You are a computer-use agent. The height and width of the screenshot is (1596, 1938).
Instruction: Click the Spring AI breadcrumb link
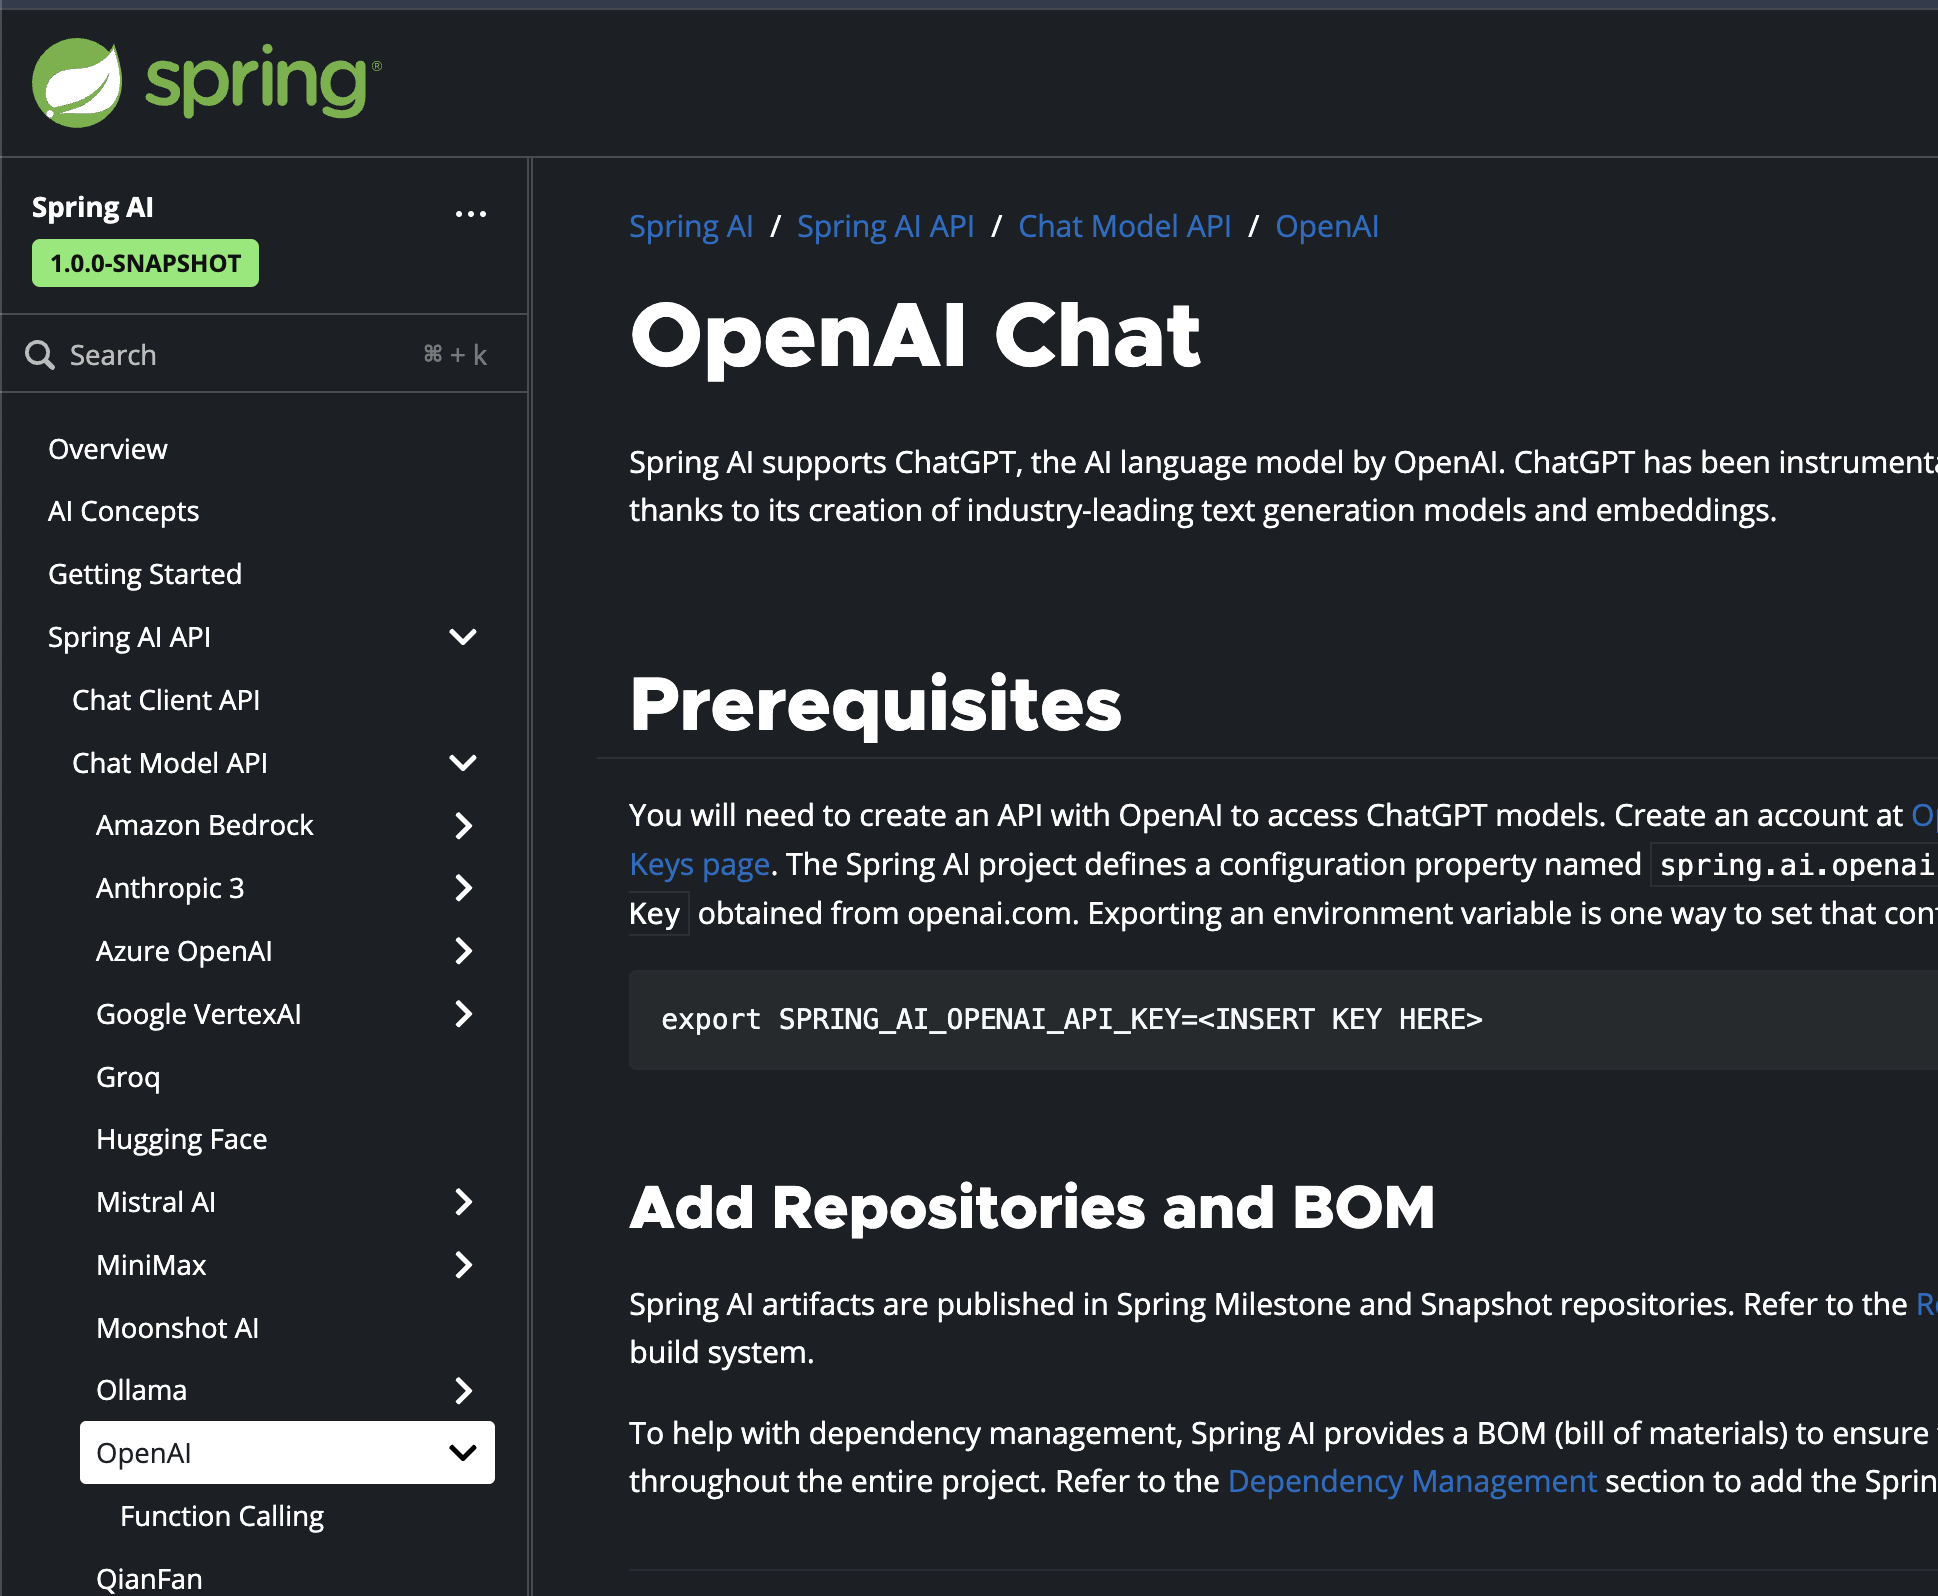coord(690,227)
